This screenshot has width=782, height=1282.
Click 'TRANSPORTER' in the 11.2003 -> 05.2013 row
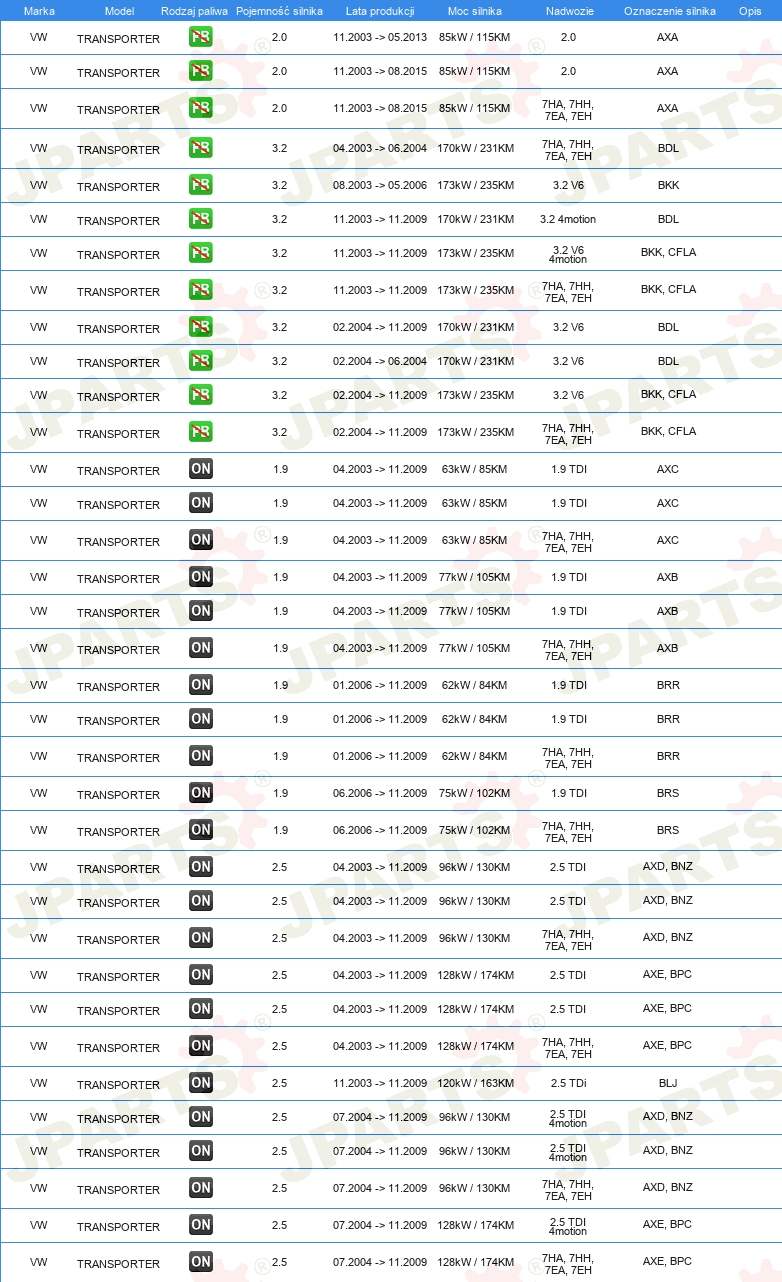pyautogui.click(x=118, y=39)
